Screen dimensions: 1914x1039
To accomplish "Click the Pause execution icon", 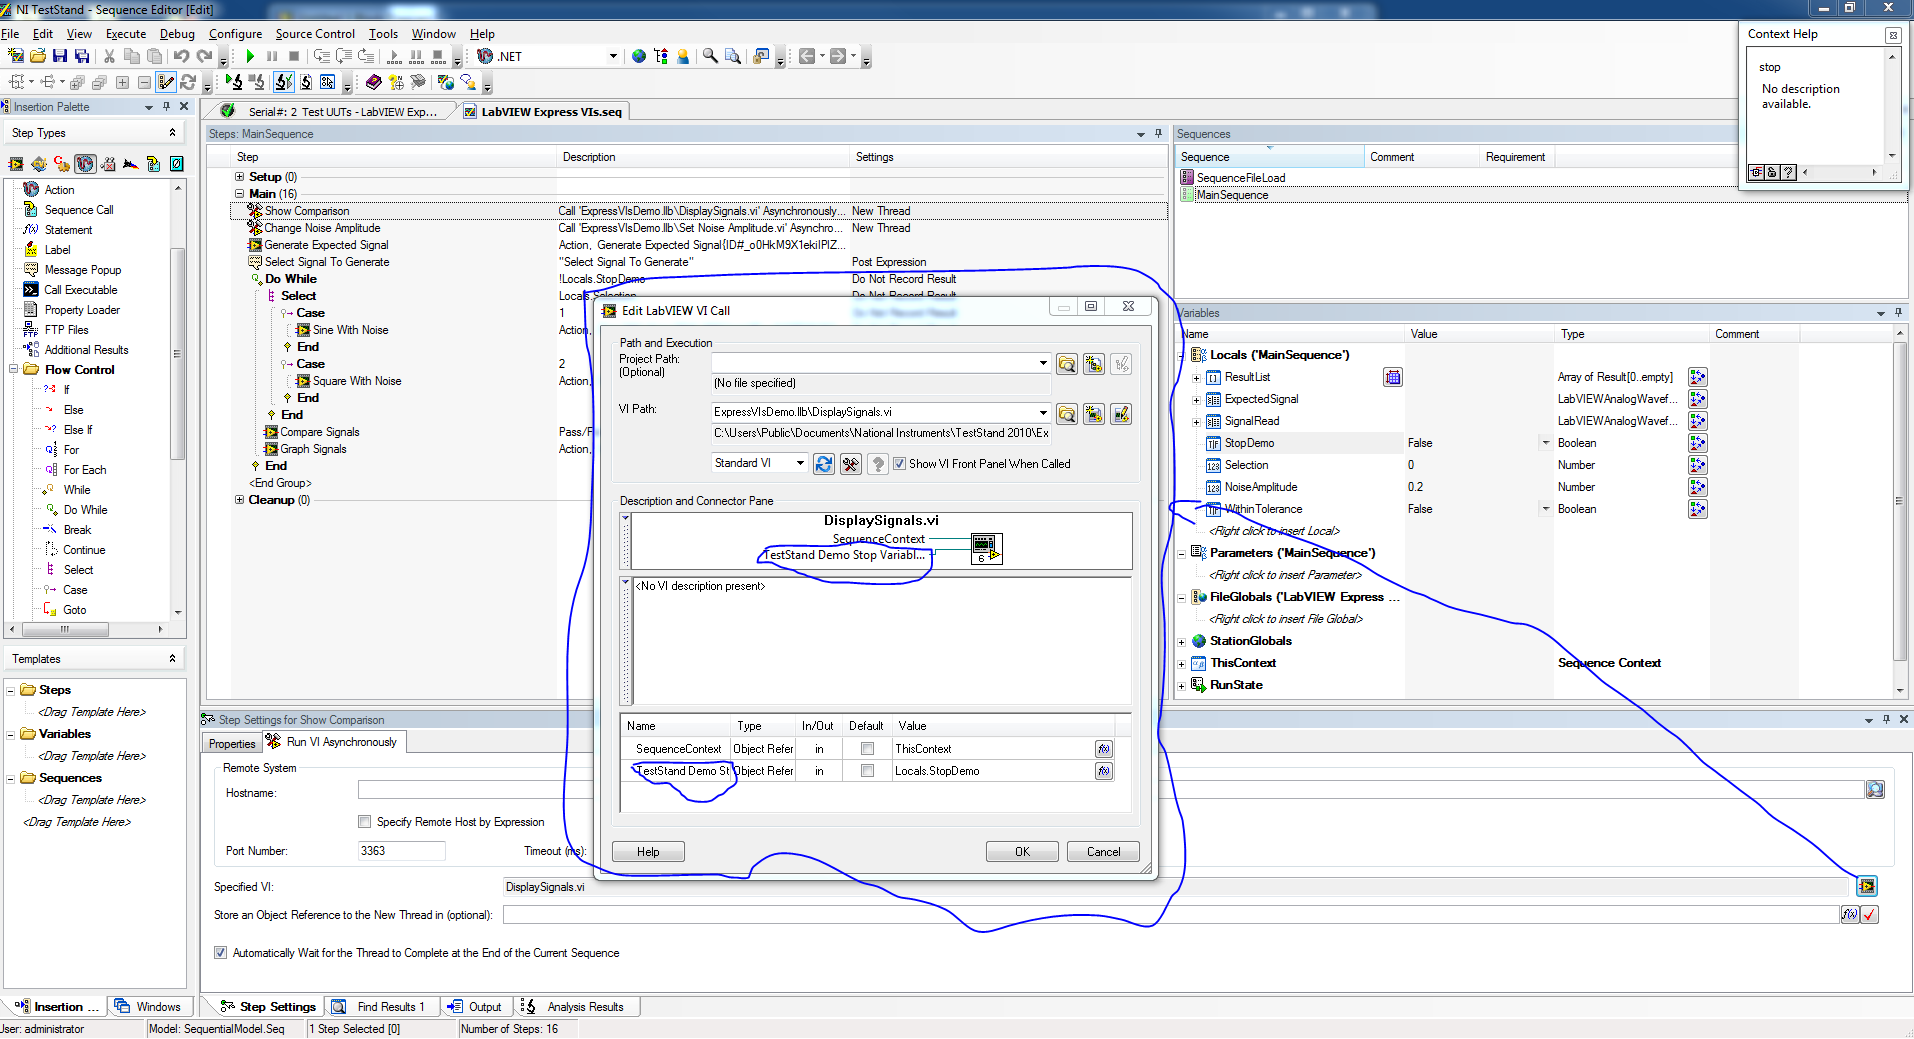I will pos(272,56).
